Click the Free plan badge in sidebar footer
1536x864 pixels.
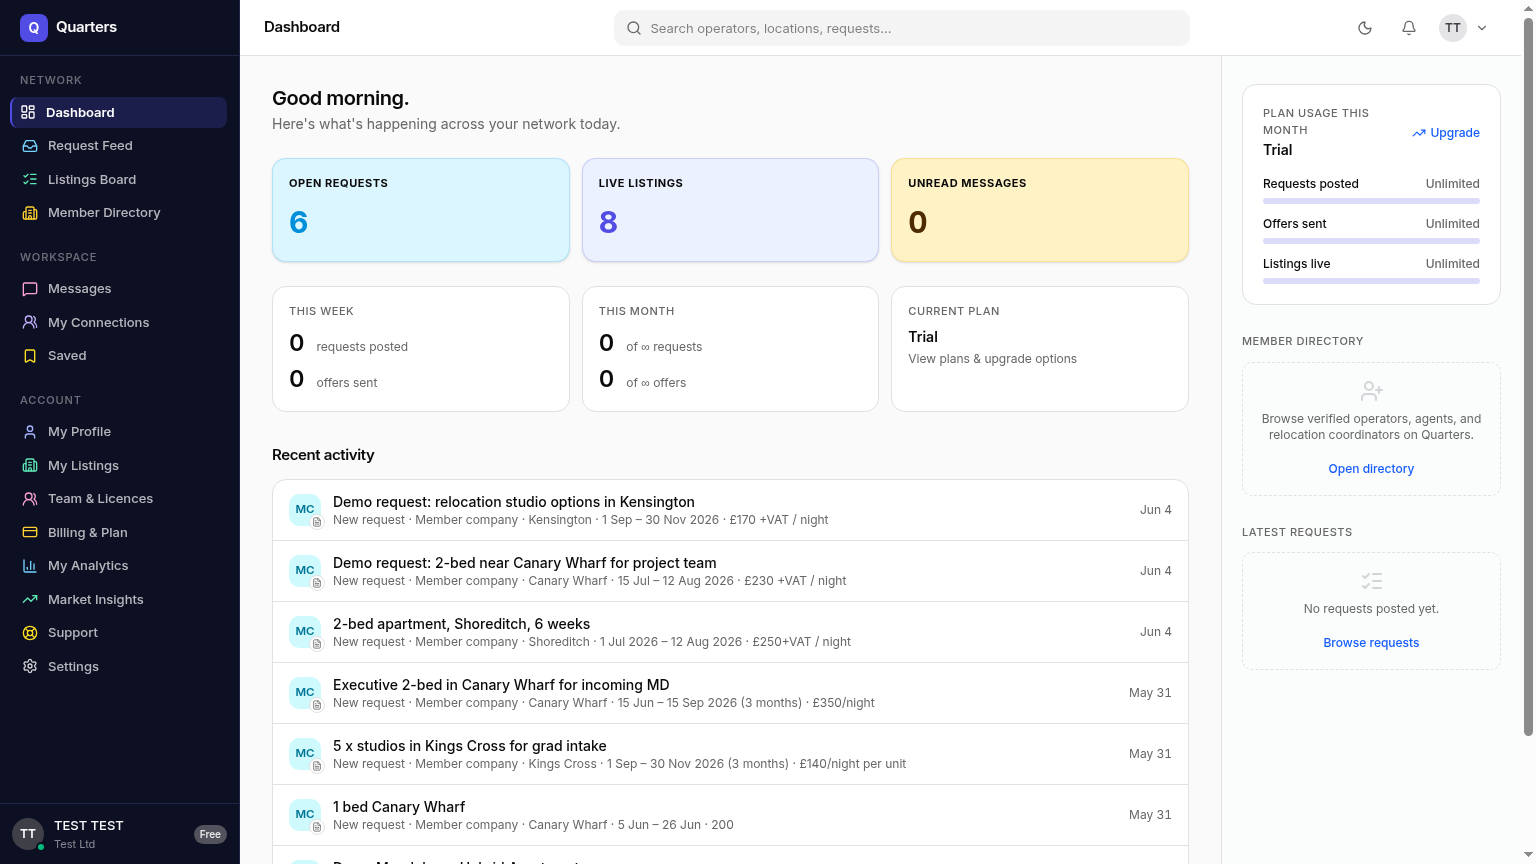(x=210, y=834)
